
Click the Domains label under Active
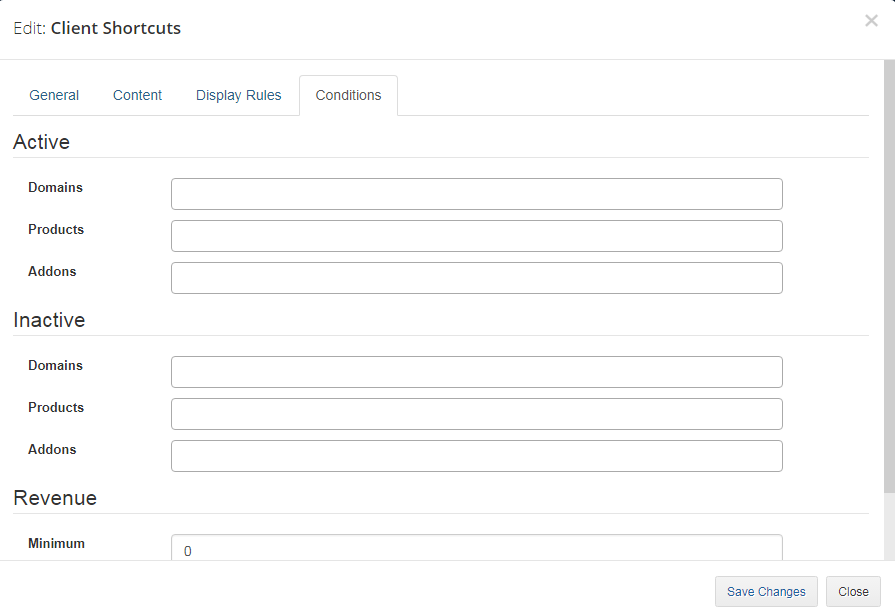(x=55, y=187)
